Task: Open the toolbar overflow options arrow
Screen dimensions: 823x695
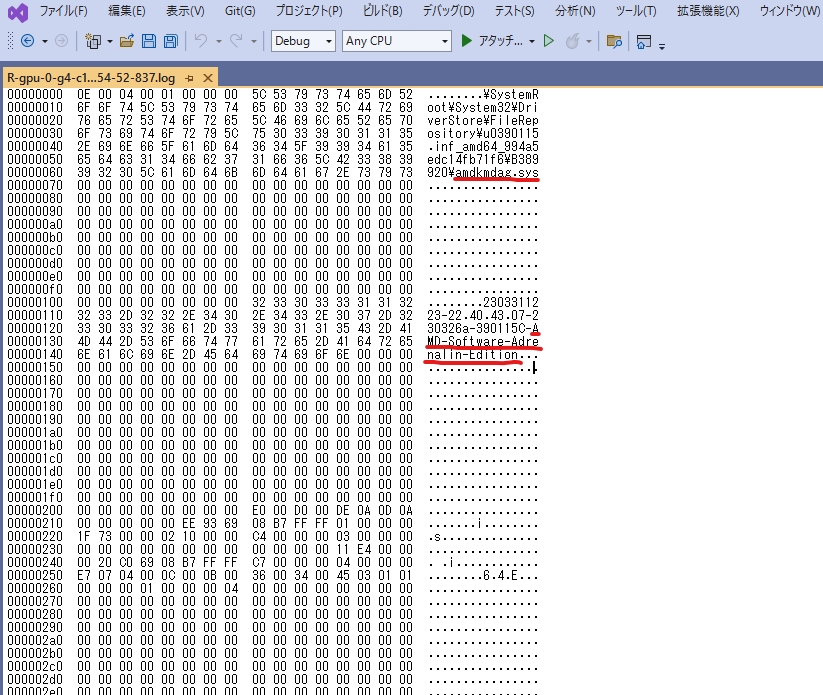Action: pos(662,46)
